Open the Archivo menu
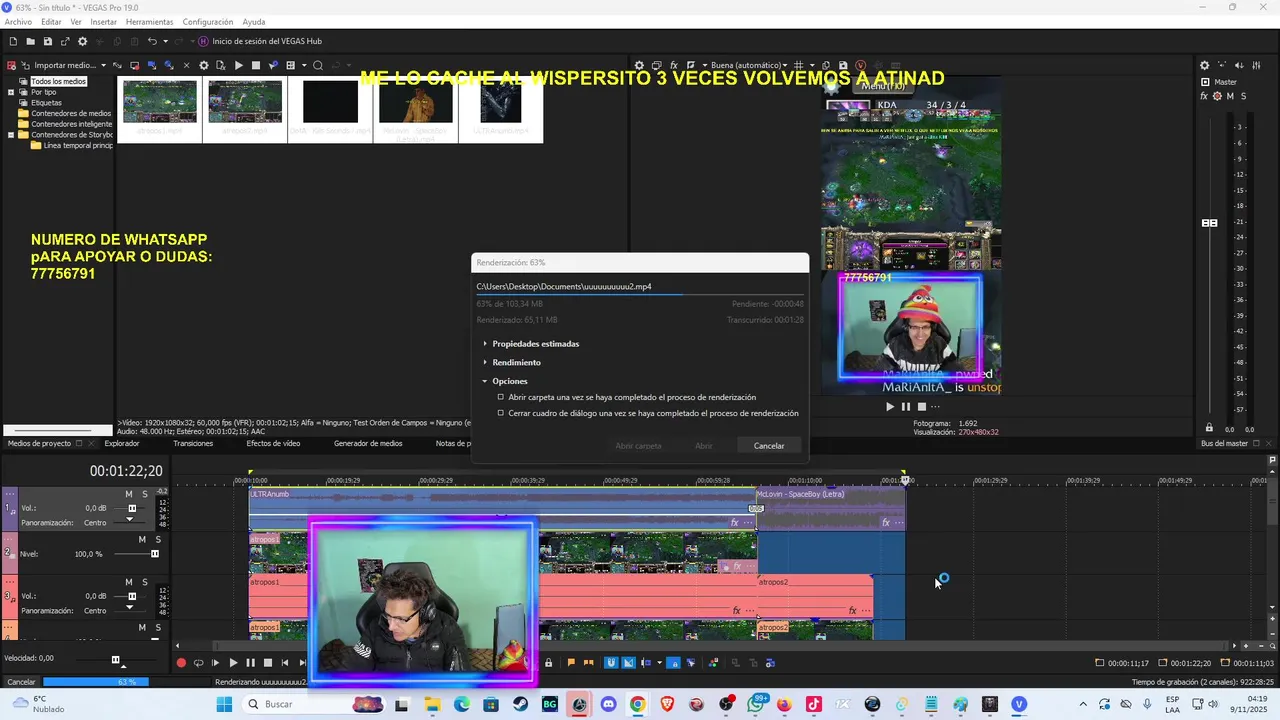The width and height of the screenshot is (1280, 720). (18, 21)
